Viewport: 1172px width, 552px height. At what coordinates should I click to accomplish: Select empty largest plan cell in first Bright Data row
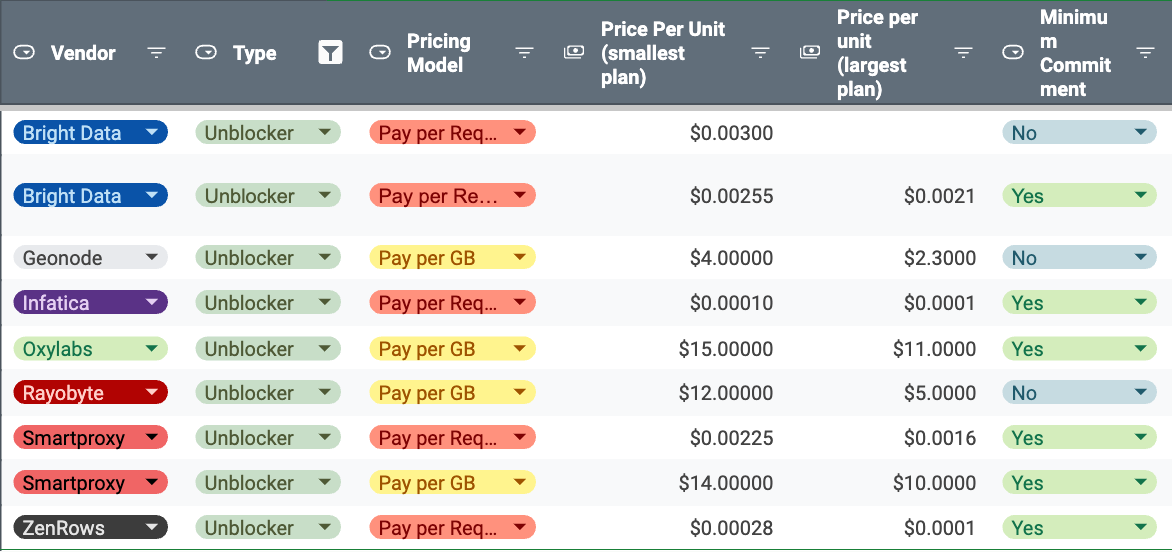(x=887, y=133)
